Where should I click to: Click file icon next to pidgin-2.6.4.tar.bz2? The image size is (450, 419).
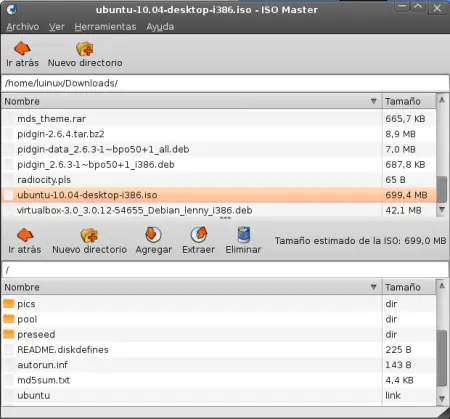tap(9, 134)
